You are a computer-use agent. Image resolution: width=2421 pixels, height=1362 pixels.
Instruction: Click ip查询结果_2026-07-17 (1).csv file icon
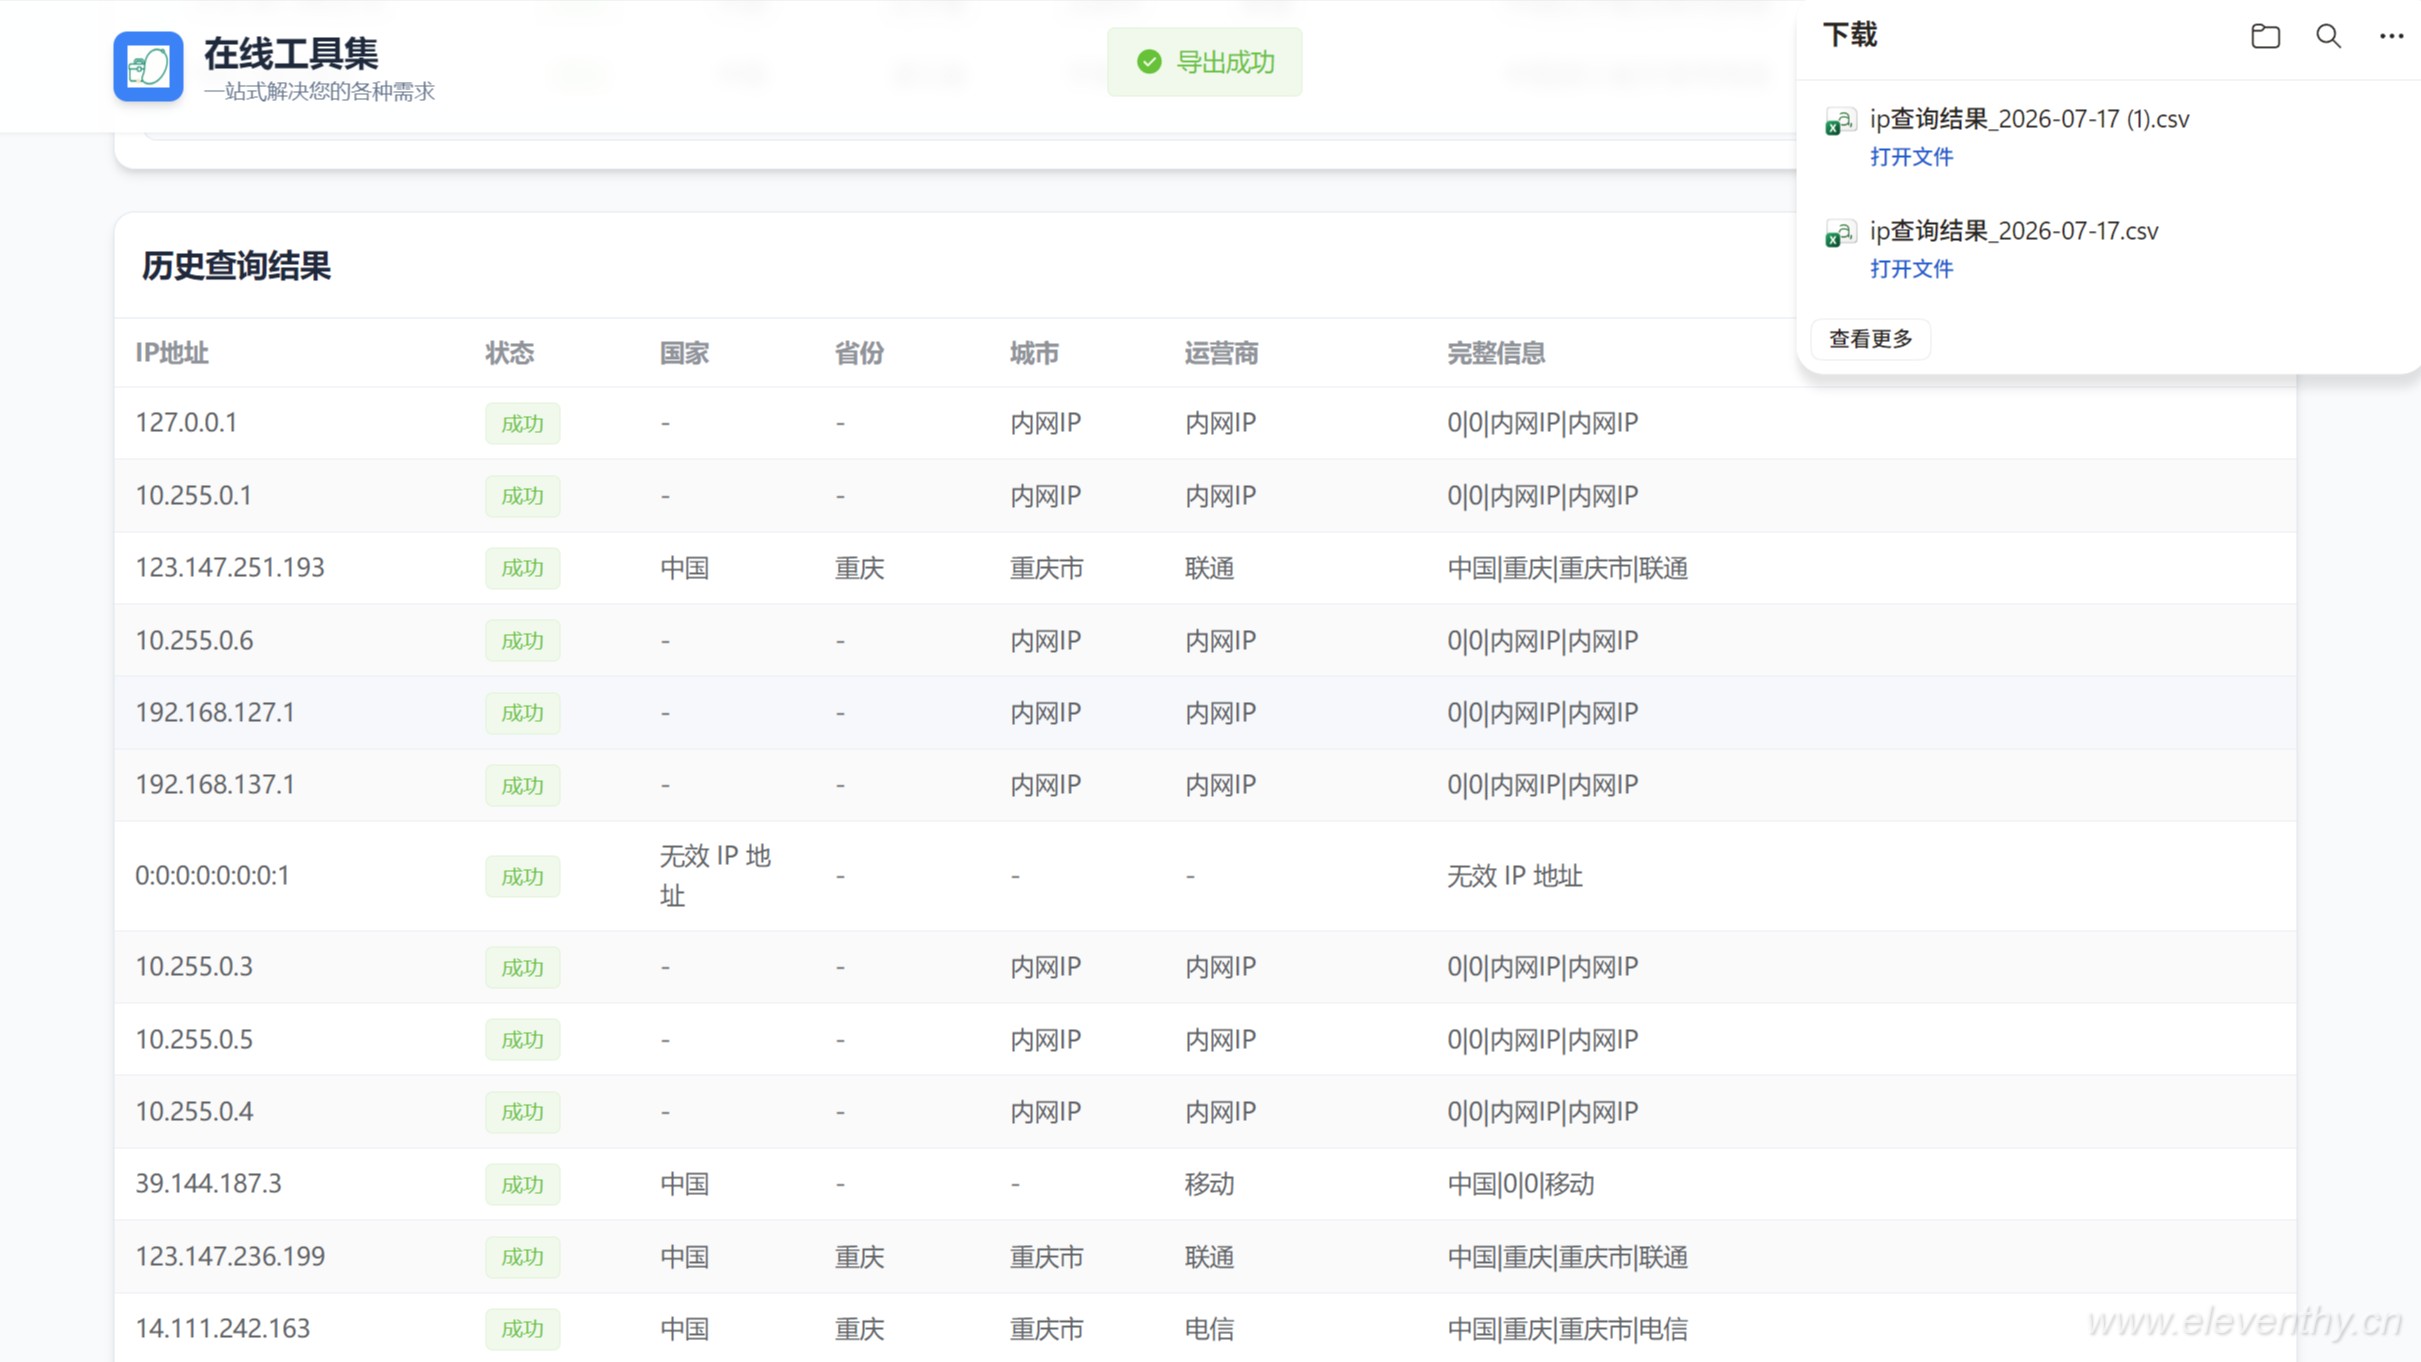click(x=1840, y=122)
